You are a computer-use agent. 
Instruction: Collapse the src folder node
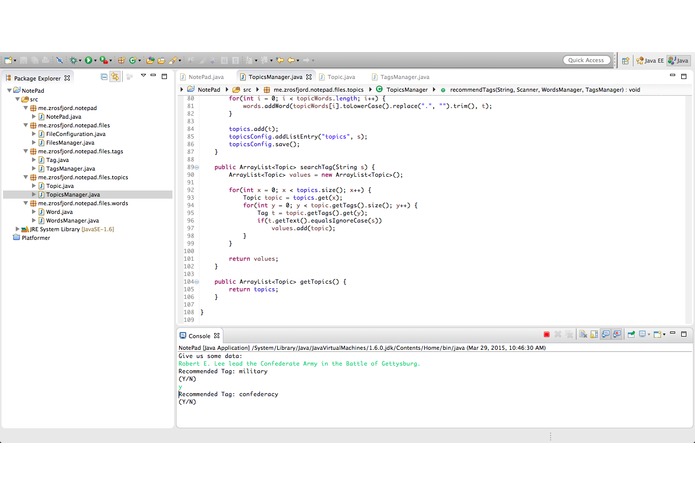(x=18, y=99)
